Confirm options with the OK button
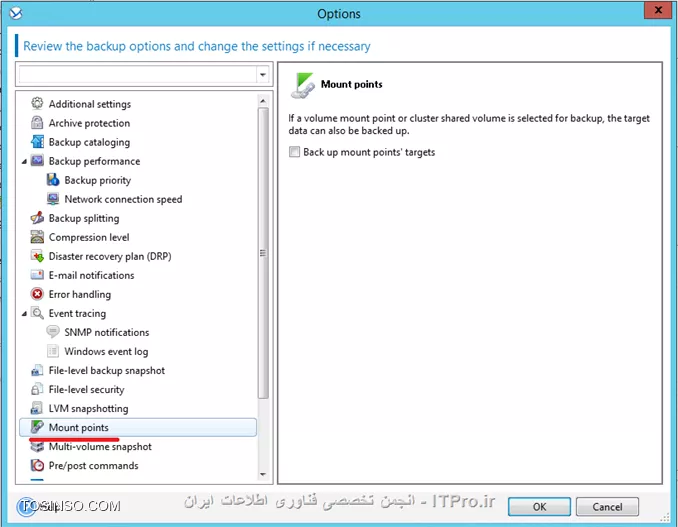The image size is (678, 527). [x=539, y=506]
